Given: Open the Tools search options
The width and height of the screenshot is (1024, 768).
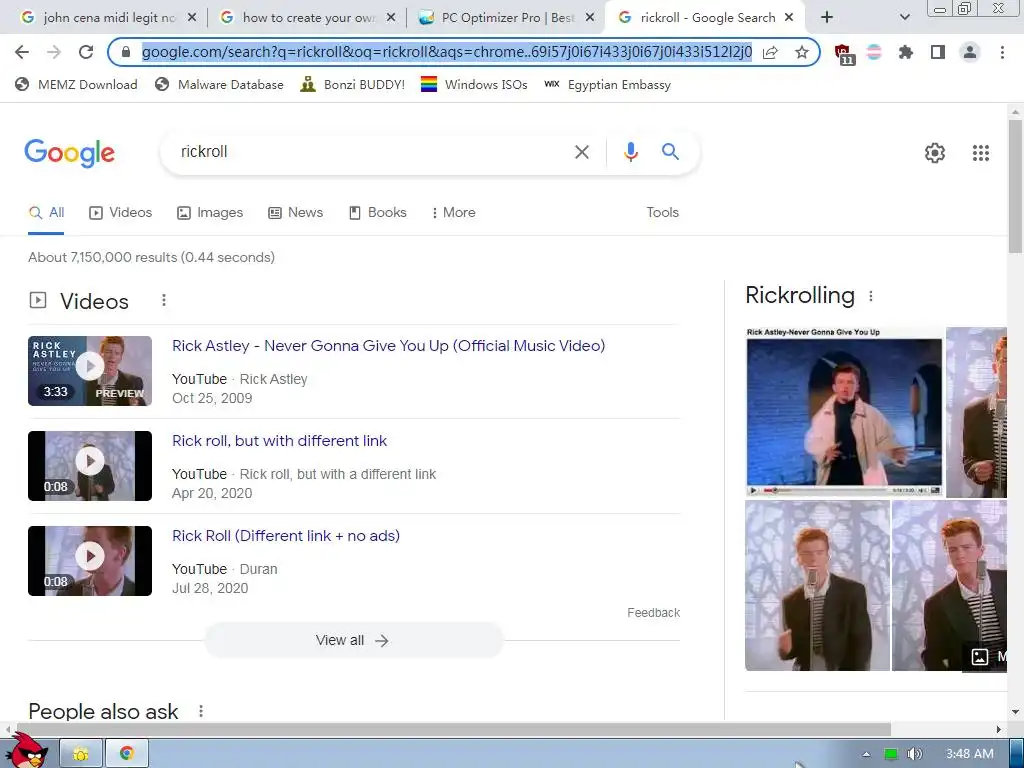Looking at the screenshot, I should 662,212.
